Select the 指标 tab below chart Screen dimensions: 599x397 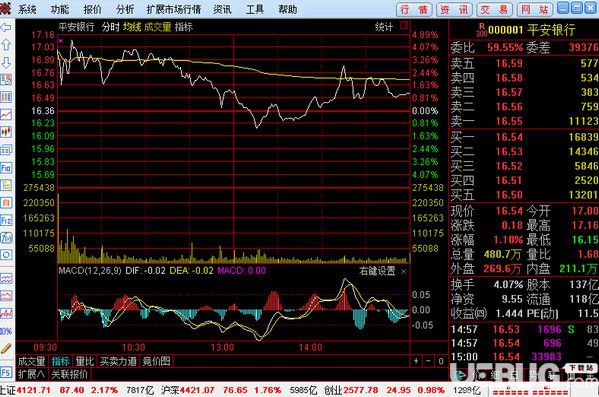click(60, 361)
